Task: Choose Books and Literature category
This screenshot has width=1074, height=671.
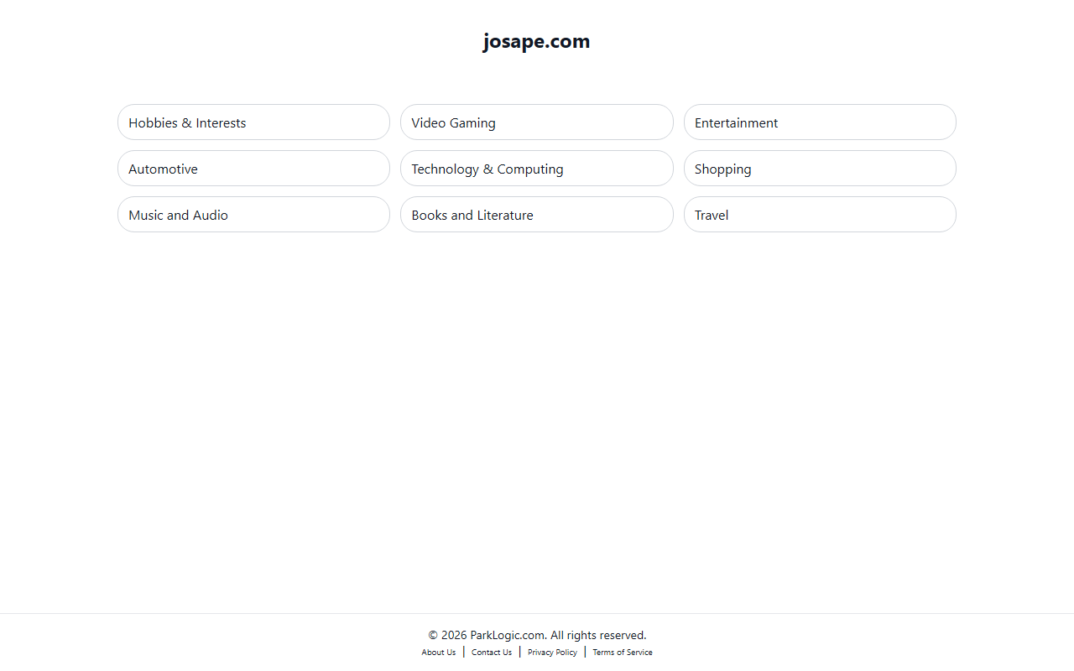Action: click(536, 214)
